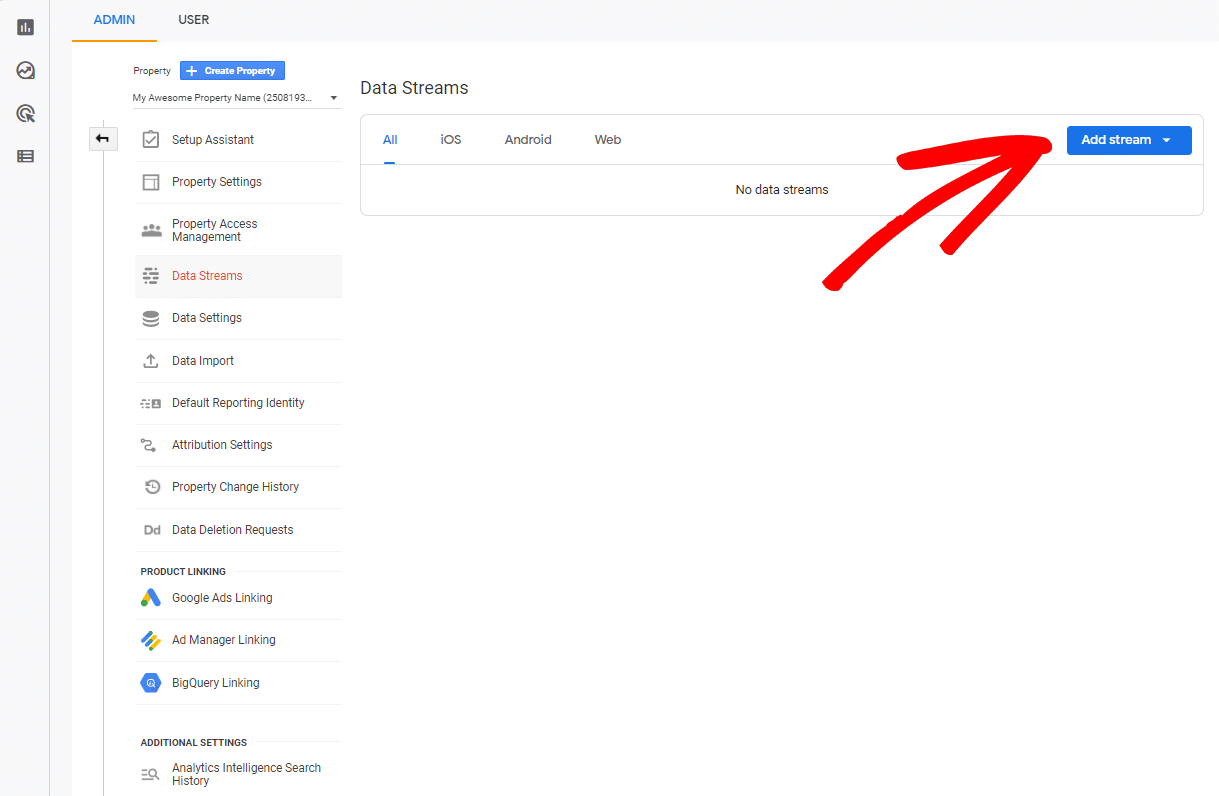Click the Setup Assistant checkbox icon
The image size is (1219, 796).
tap(151, 140)
